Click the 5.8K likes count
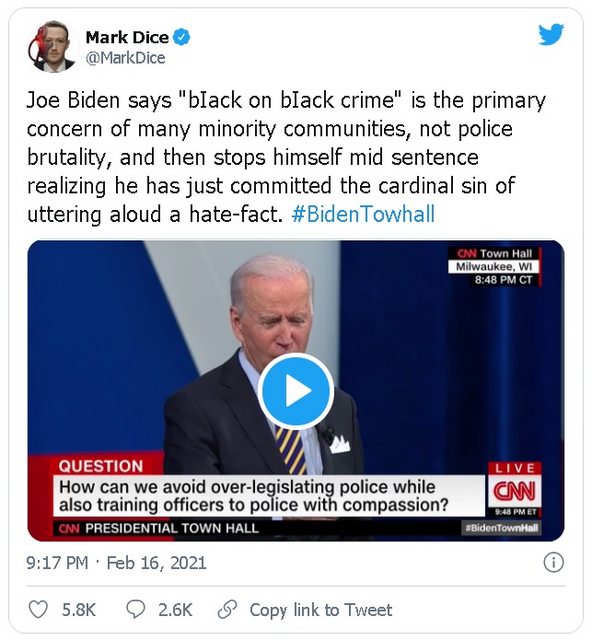592x640 pixels. pos(78,610)
